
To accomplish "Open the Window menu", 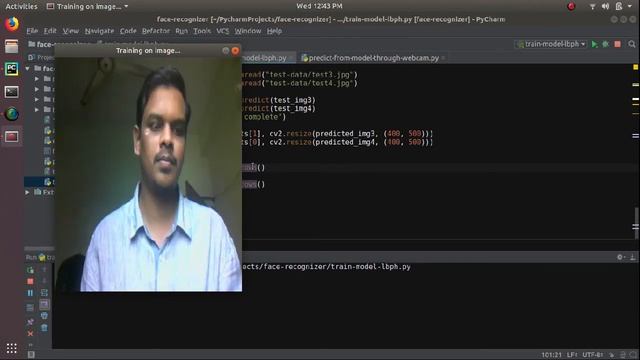I will coord(247,31).
